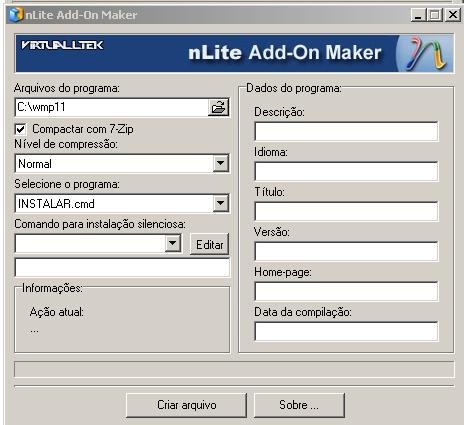Open the silent install command dropdown
464x425 pixels.
[173, 243]
